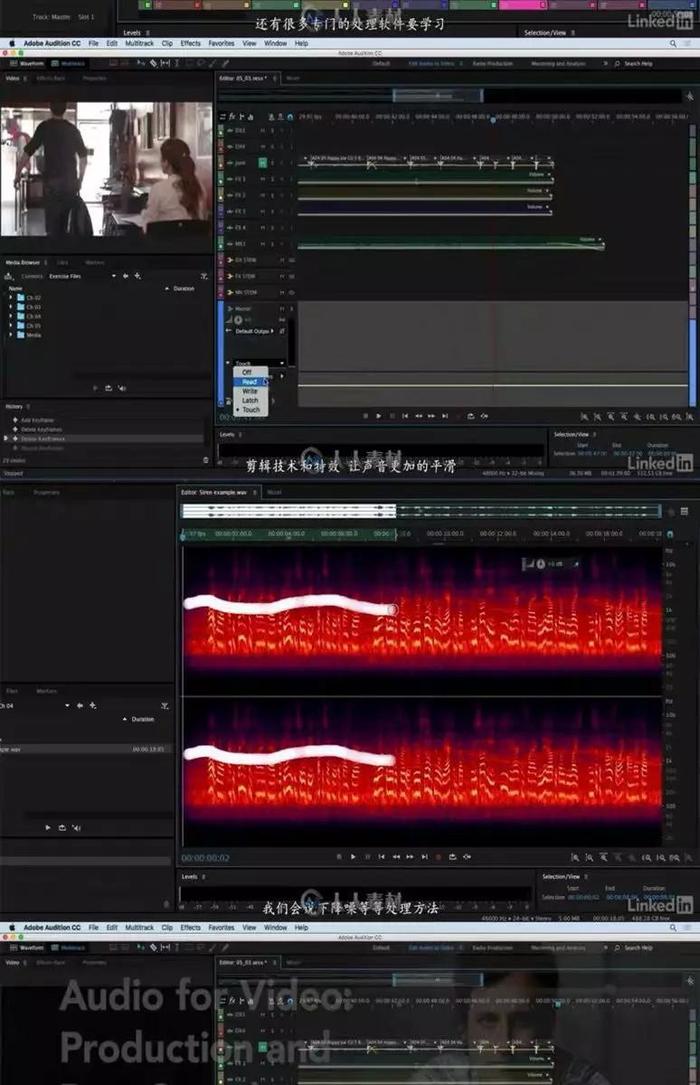
Task: Mute the DX1 track
Action: 263,131
